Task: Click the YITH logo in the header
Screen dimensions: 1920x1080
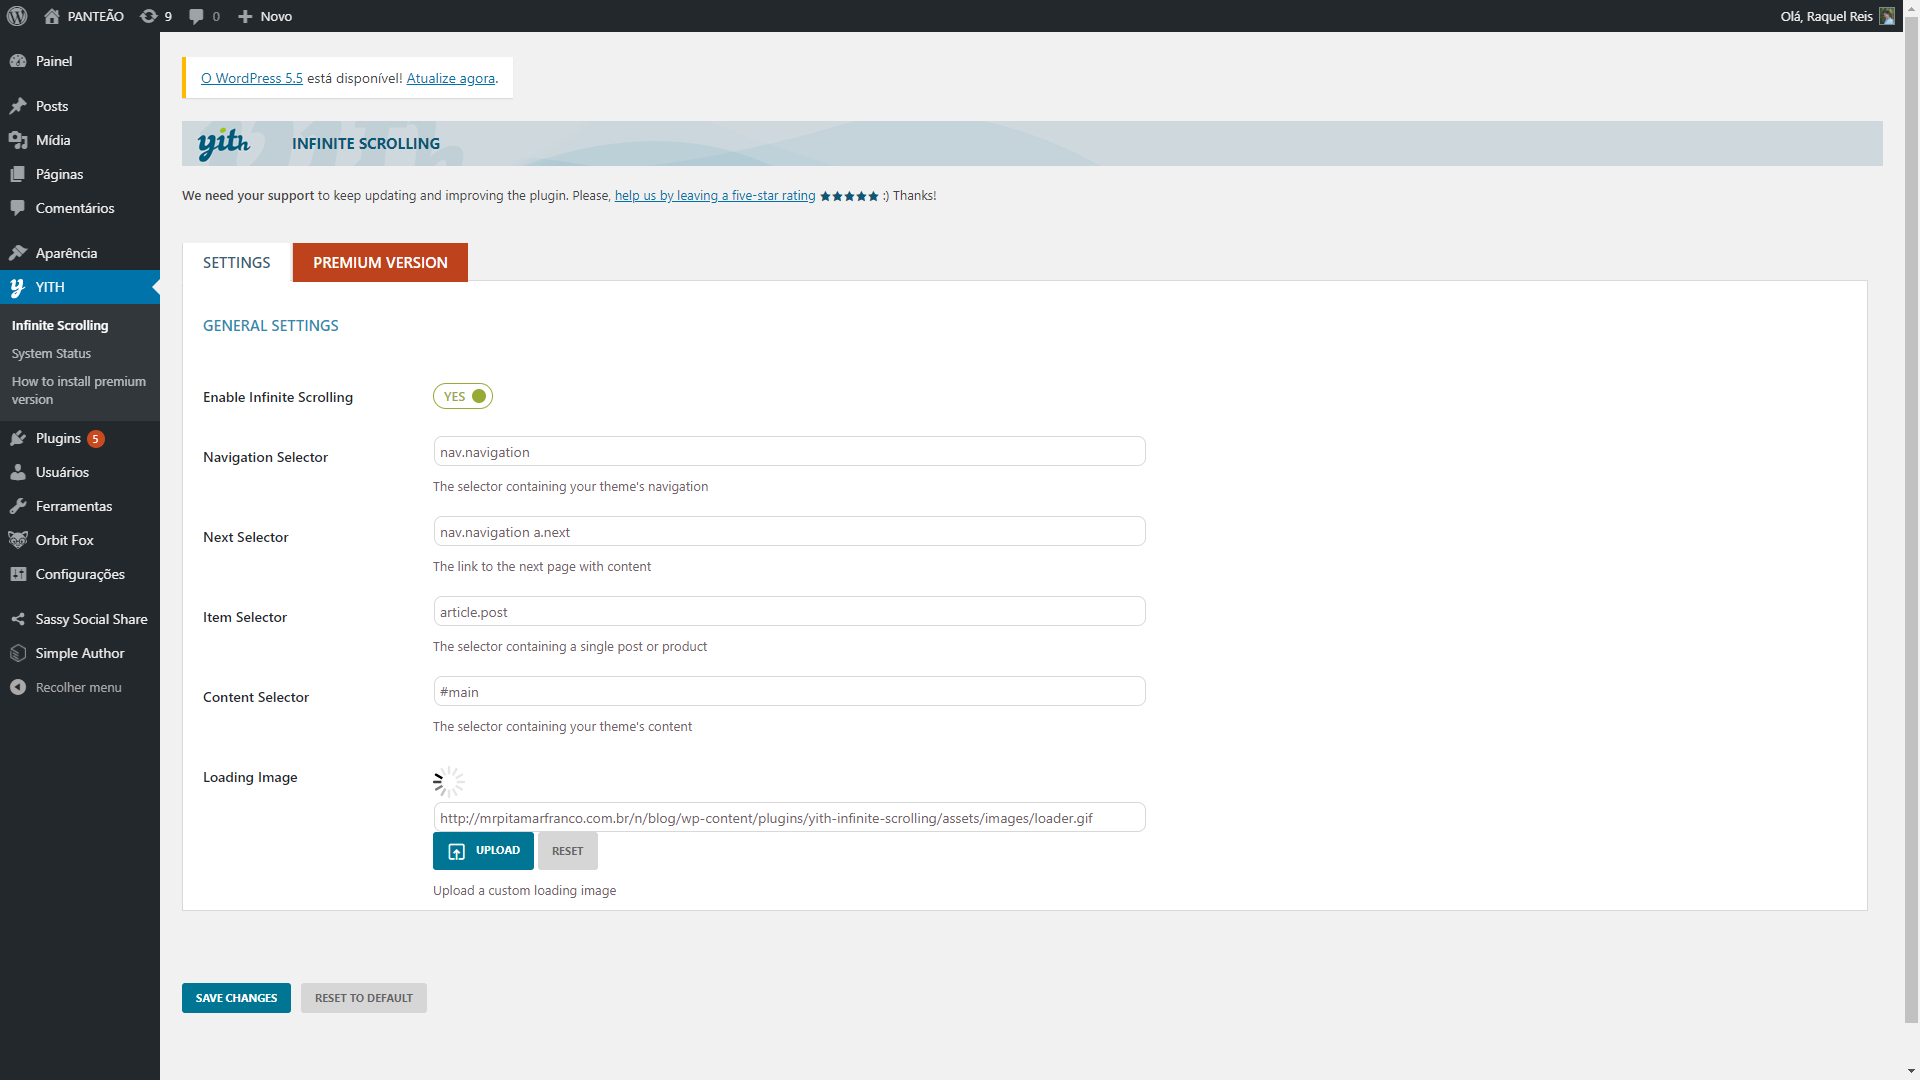Action: pyautogui.click(x=223, y=144)
